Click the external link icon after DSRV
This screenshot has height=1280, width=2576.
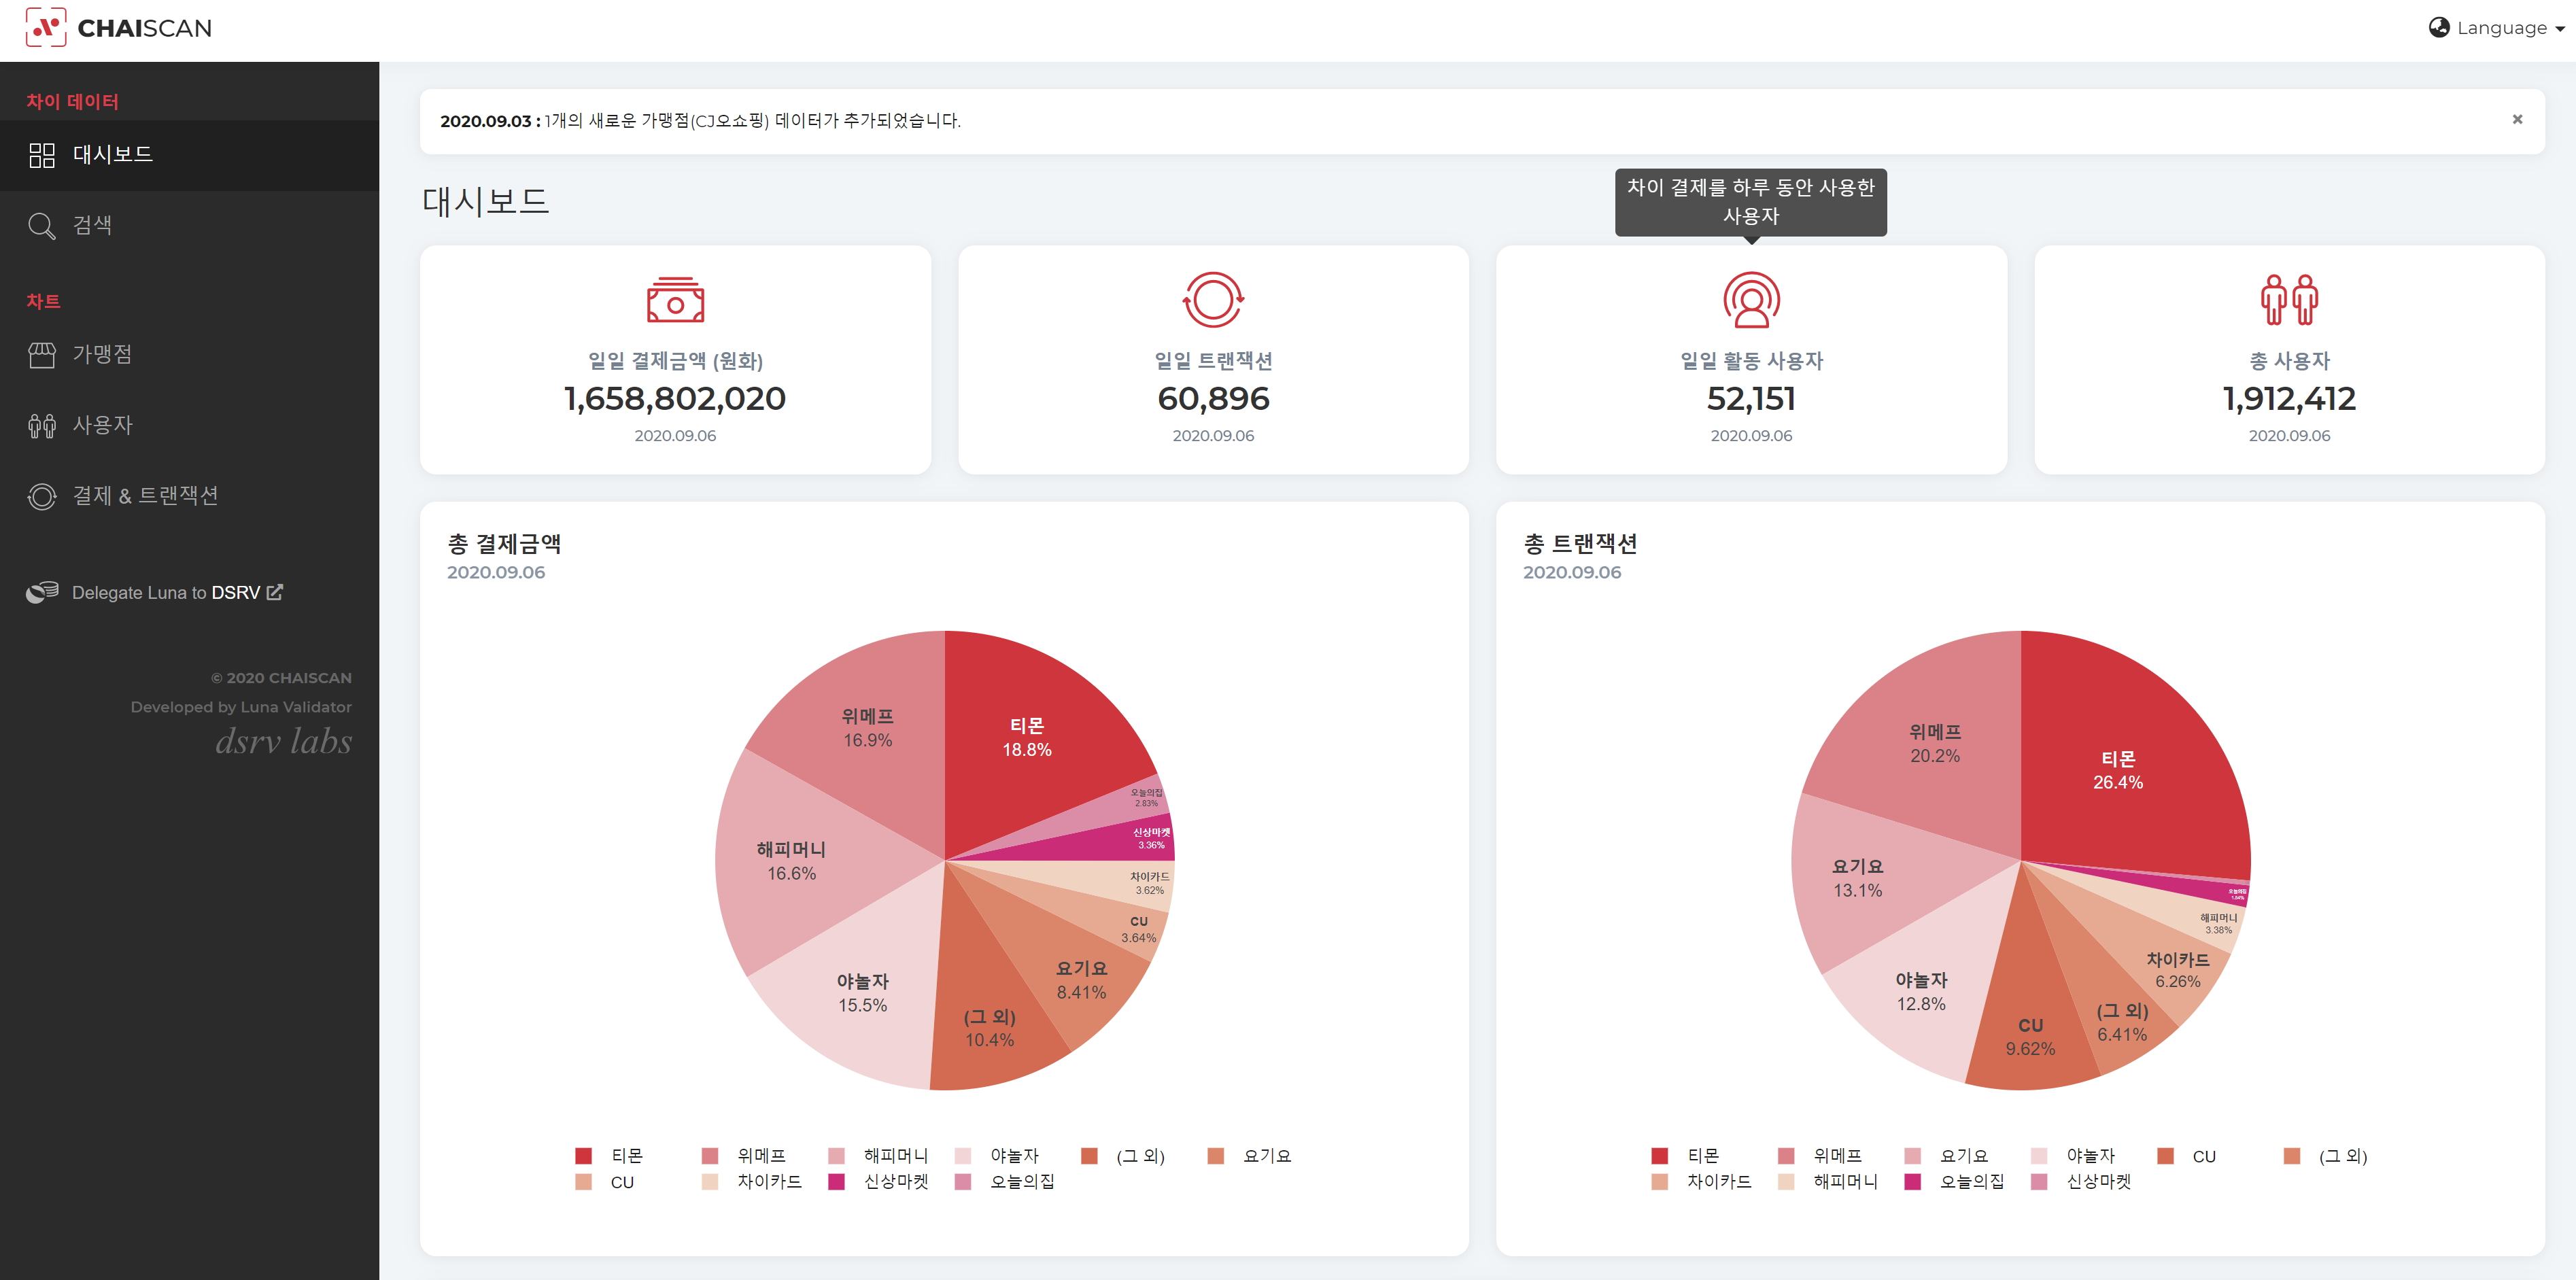274,592
